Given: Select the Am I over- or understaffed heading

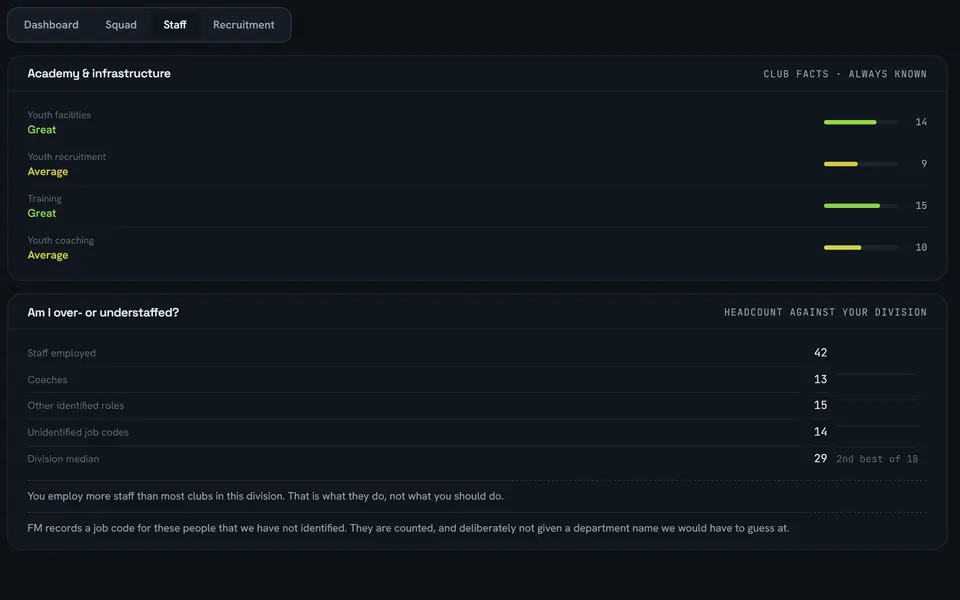Looking at the screenshot, I should point(103,313).
